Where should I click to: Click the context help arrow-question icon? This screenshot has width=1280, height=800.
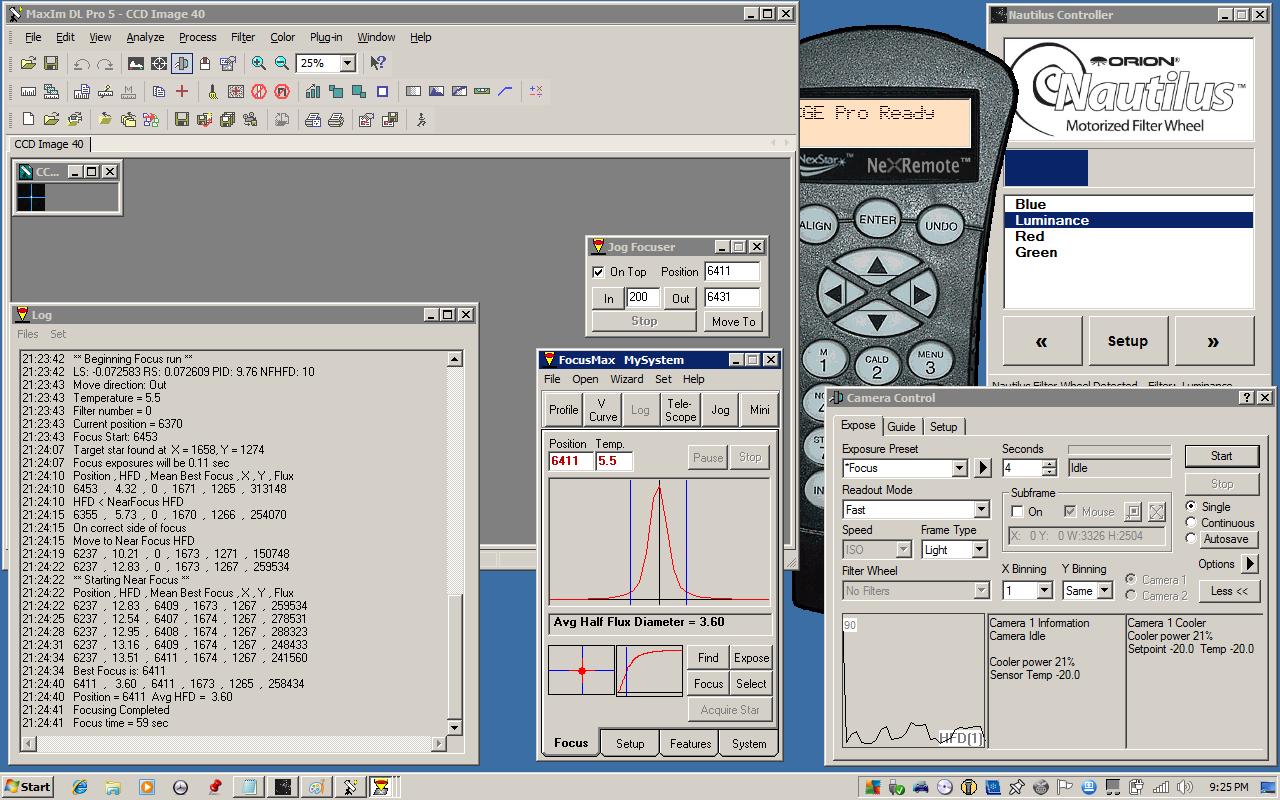click(377, 63)
